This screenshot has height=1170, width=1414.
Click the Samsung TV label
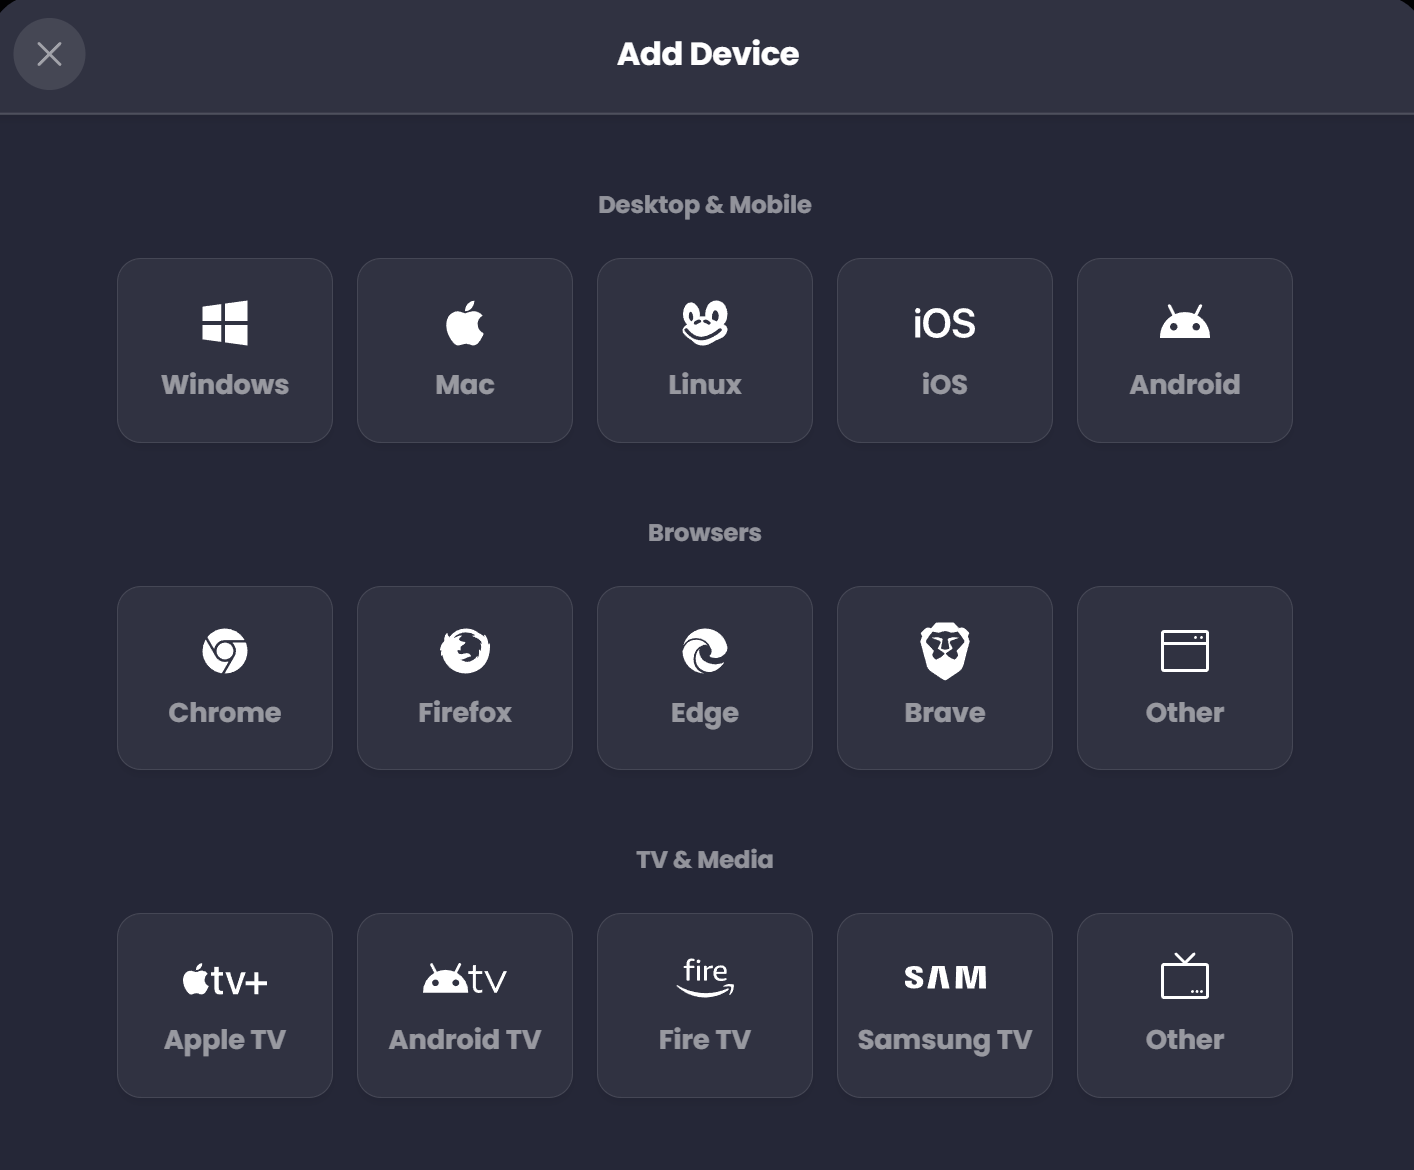coord(945,1041)
